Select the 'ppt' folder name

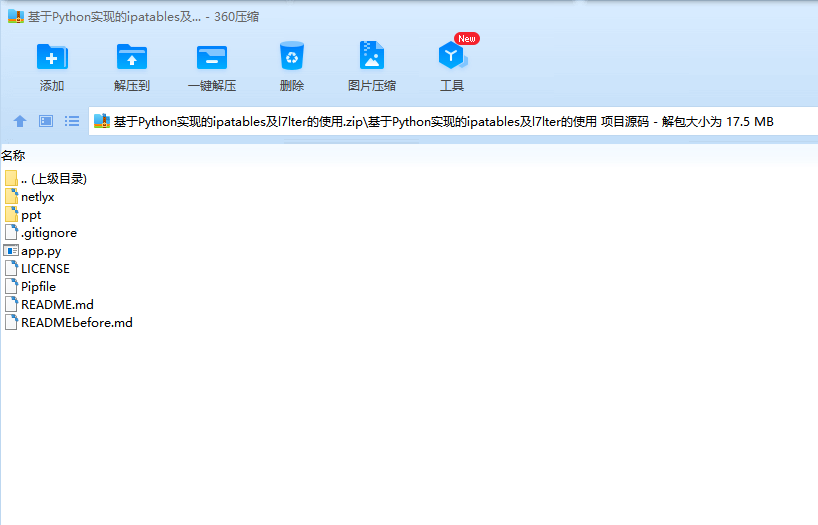point(31,215)
